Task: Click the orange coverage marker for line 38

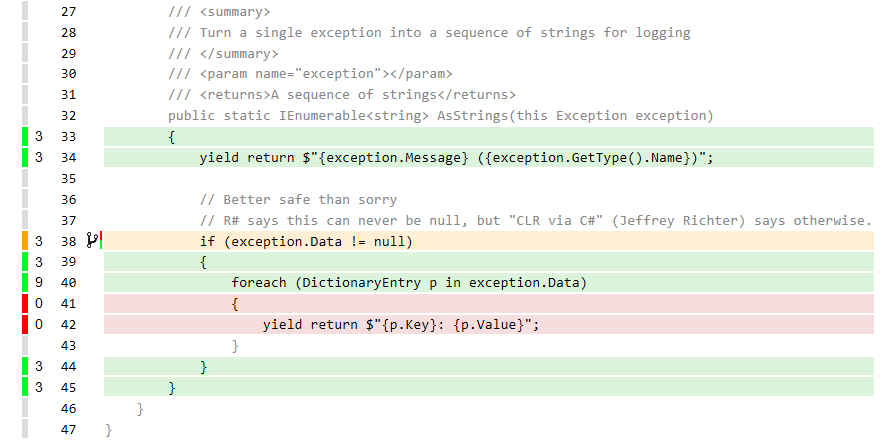Action: (x=25, y=241)
